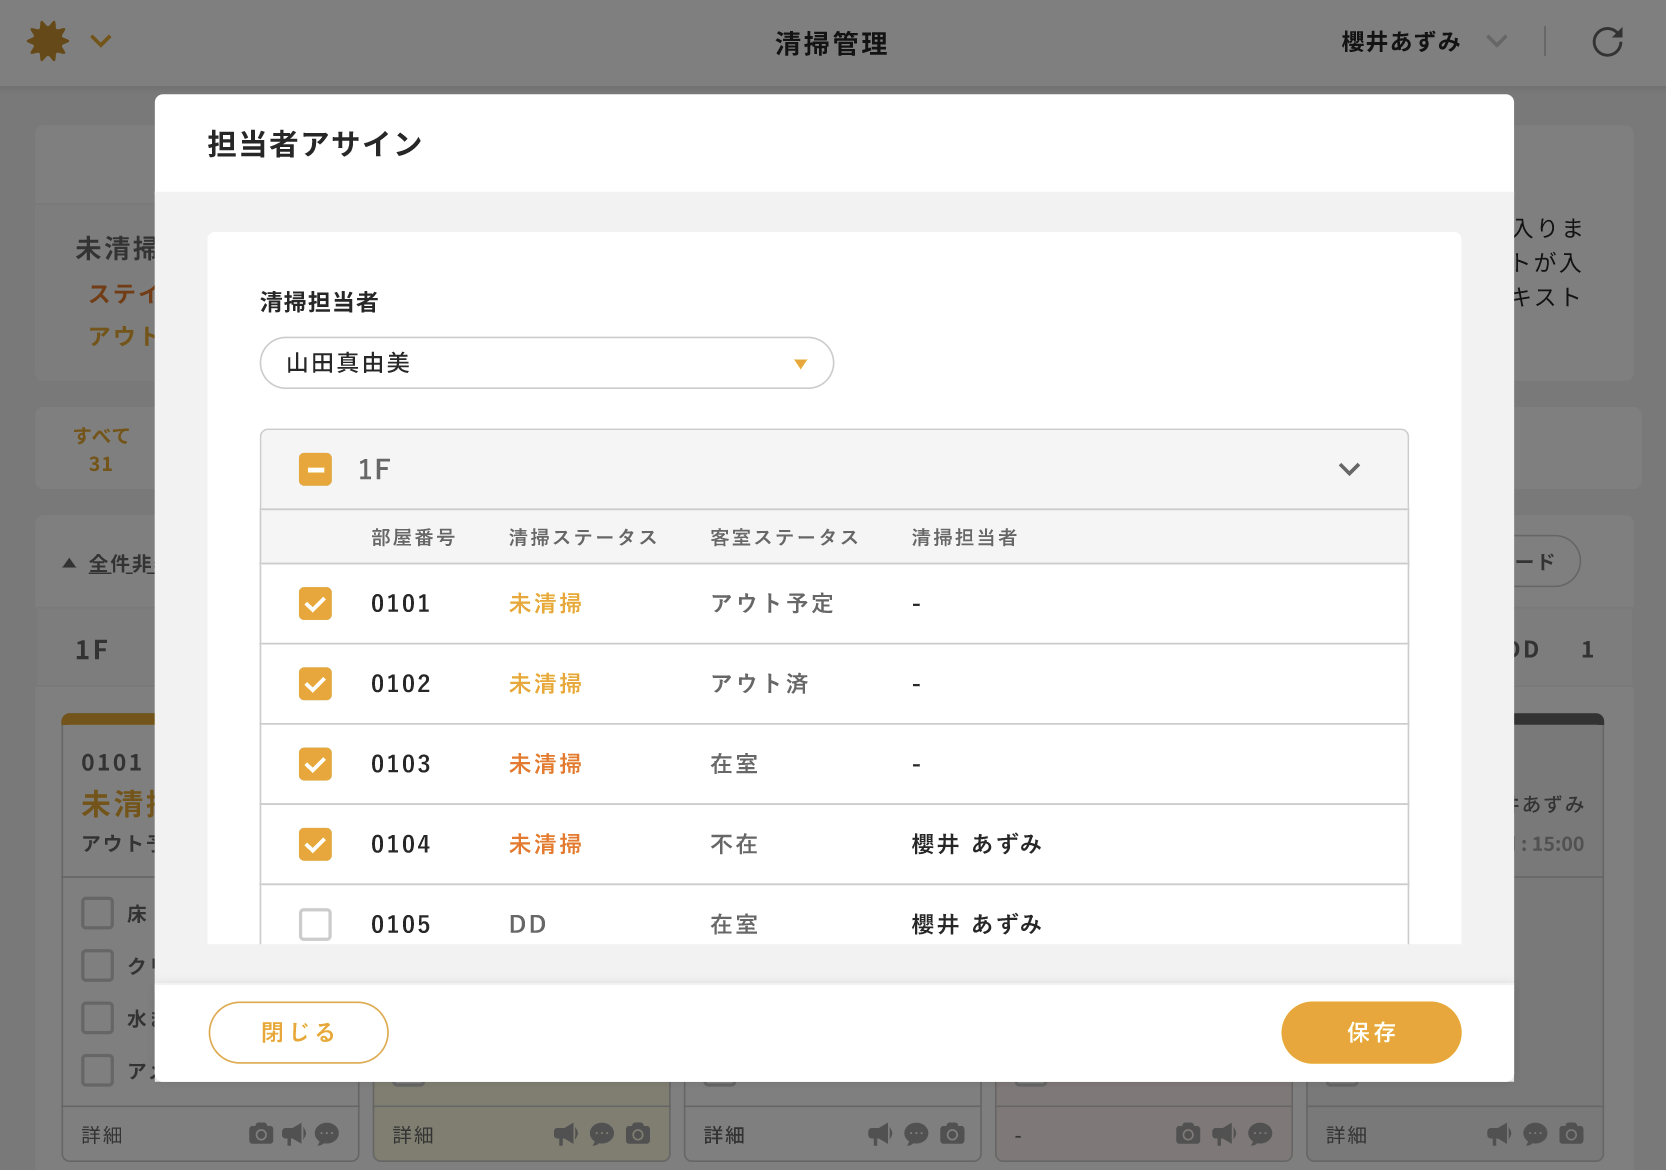Click chat bubble icon on the 0101 card footer
The height and width of the screenshot is (1170, 1666).
coord(327,1134)
